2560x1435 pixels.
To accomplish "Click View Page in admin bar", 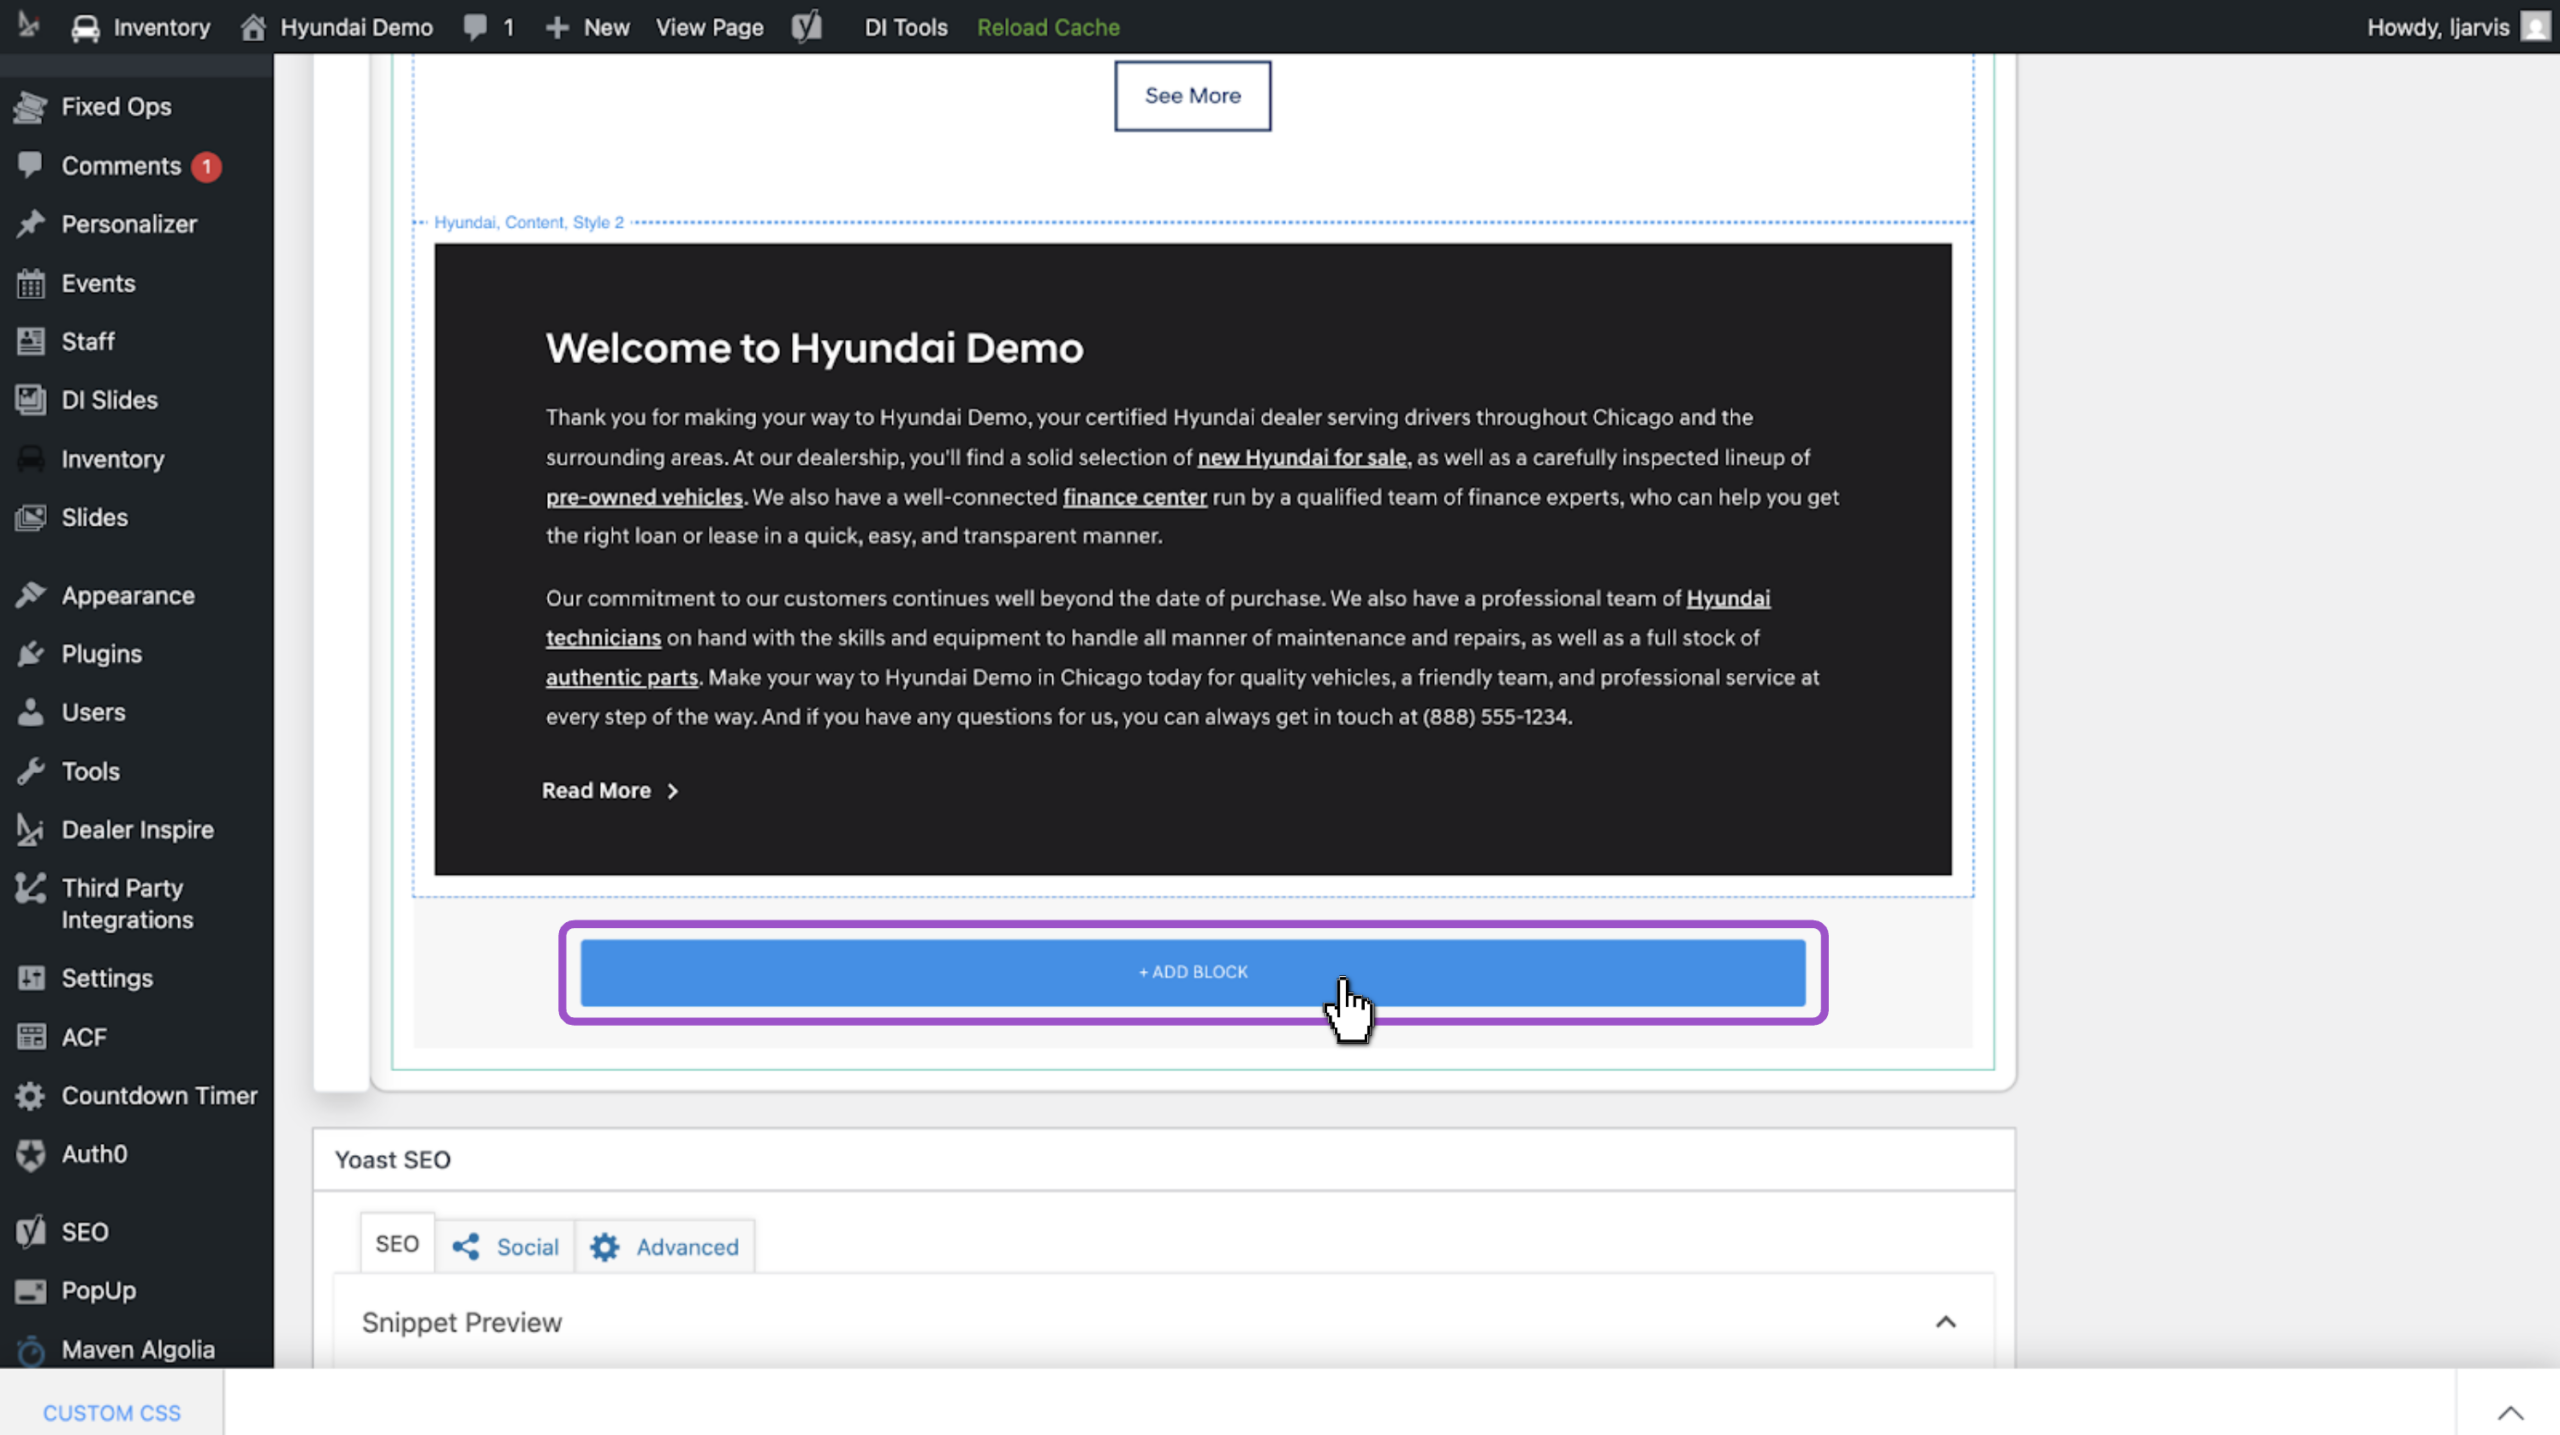I will (x=709, y=27).
